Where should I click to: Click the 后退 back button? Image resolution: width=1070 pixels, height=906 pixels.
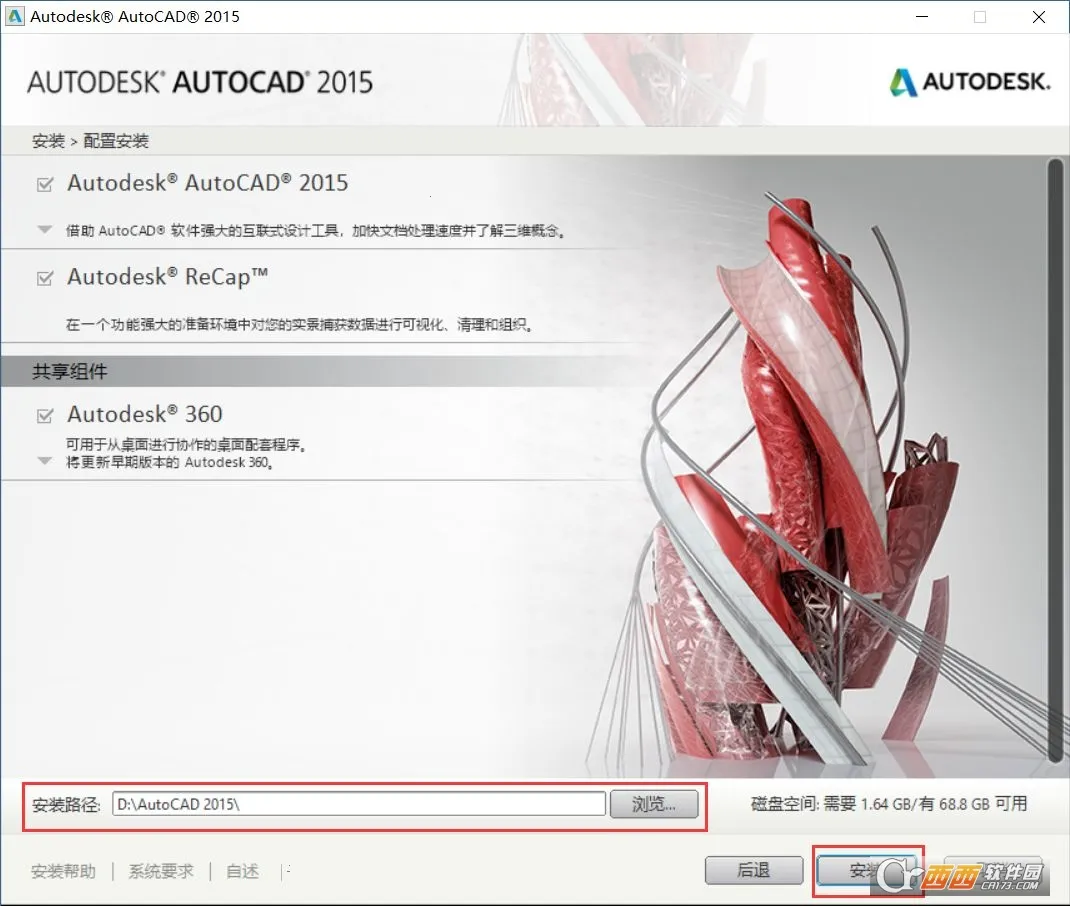[753, 870]
